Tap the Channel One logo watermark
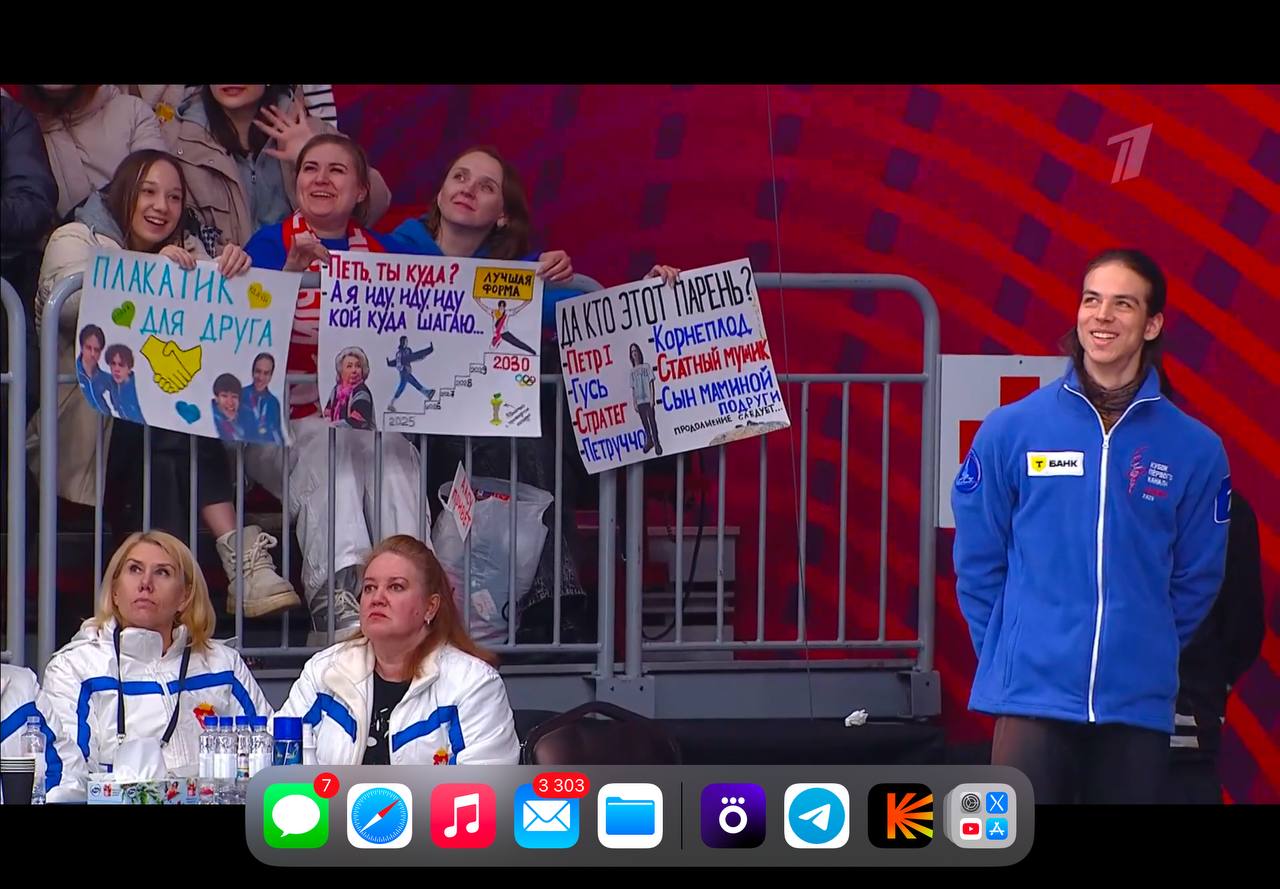The width and height of the screenshot is (1280, 889). [x=1128, y=153]
